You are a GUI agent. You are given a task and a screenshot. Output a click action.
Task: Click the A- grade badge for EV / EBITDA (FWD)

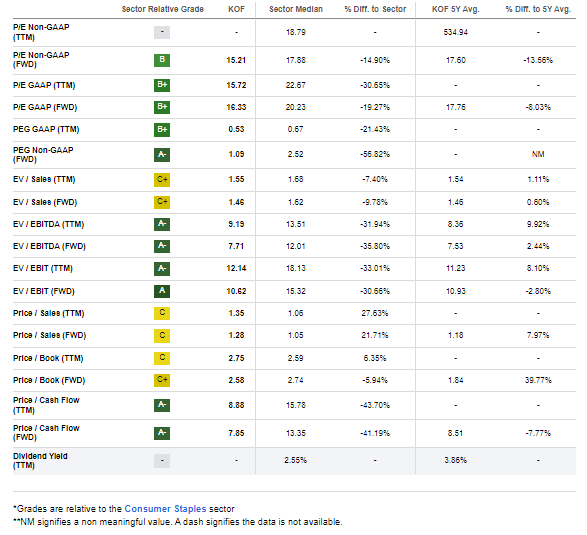[x=162, y=246]
